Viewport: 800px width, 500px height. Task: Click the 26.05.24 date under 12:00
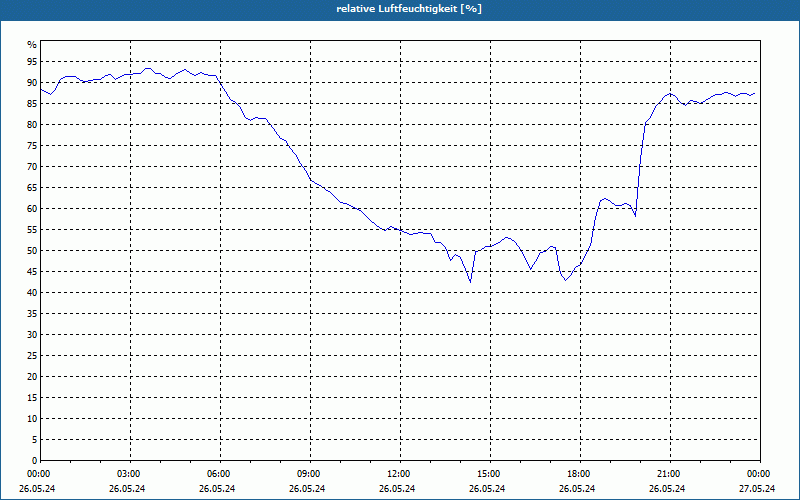[397, 488]
